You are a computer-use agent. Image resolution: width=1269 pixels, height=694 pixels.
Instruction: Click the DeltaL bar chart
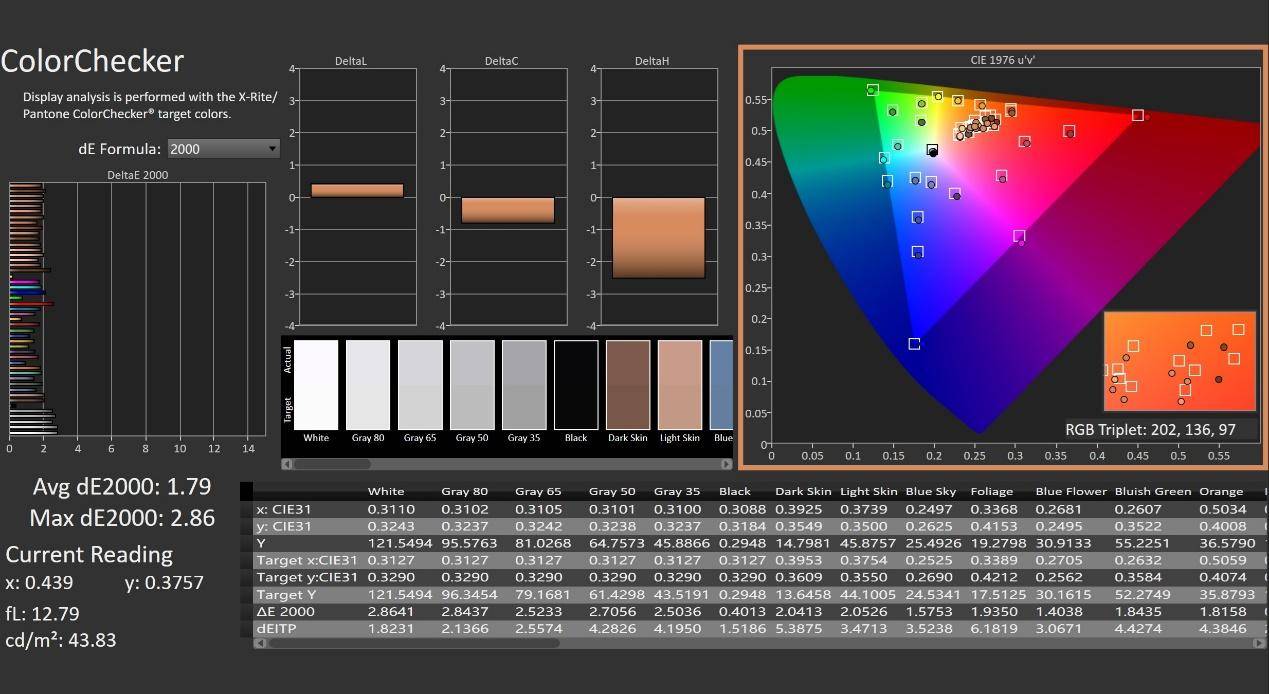[357, 196]
